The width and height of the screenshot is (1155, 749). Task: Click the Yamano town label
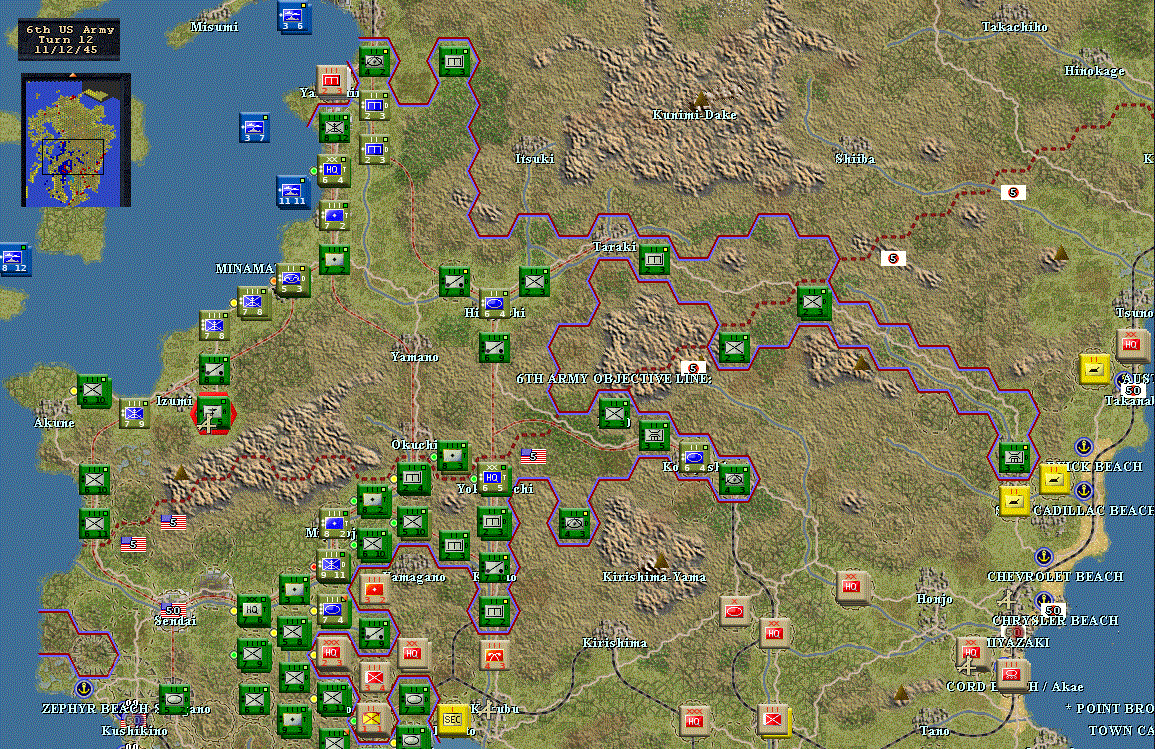click(x=415, y=356)
